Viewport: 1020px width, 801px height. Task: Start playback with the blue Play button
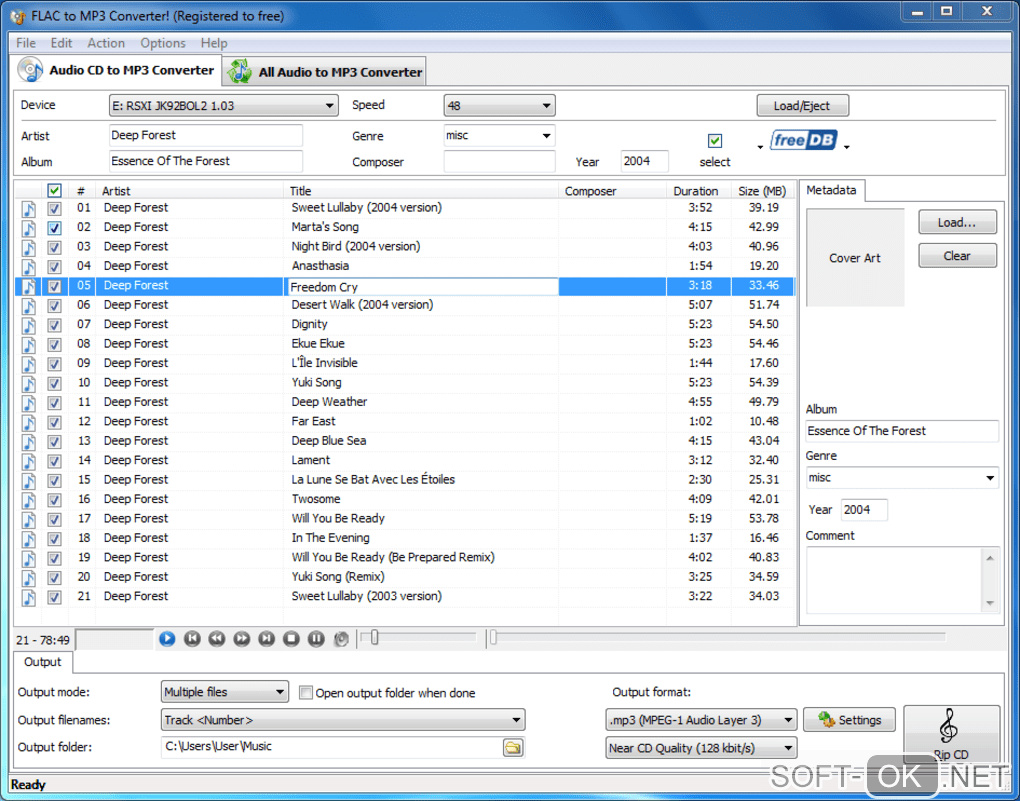[167, 639]
